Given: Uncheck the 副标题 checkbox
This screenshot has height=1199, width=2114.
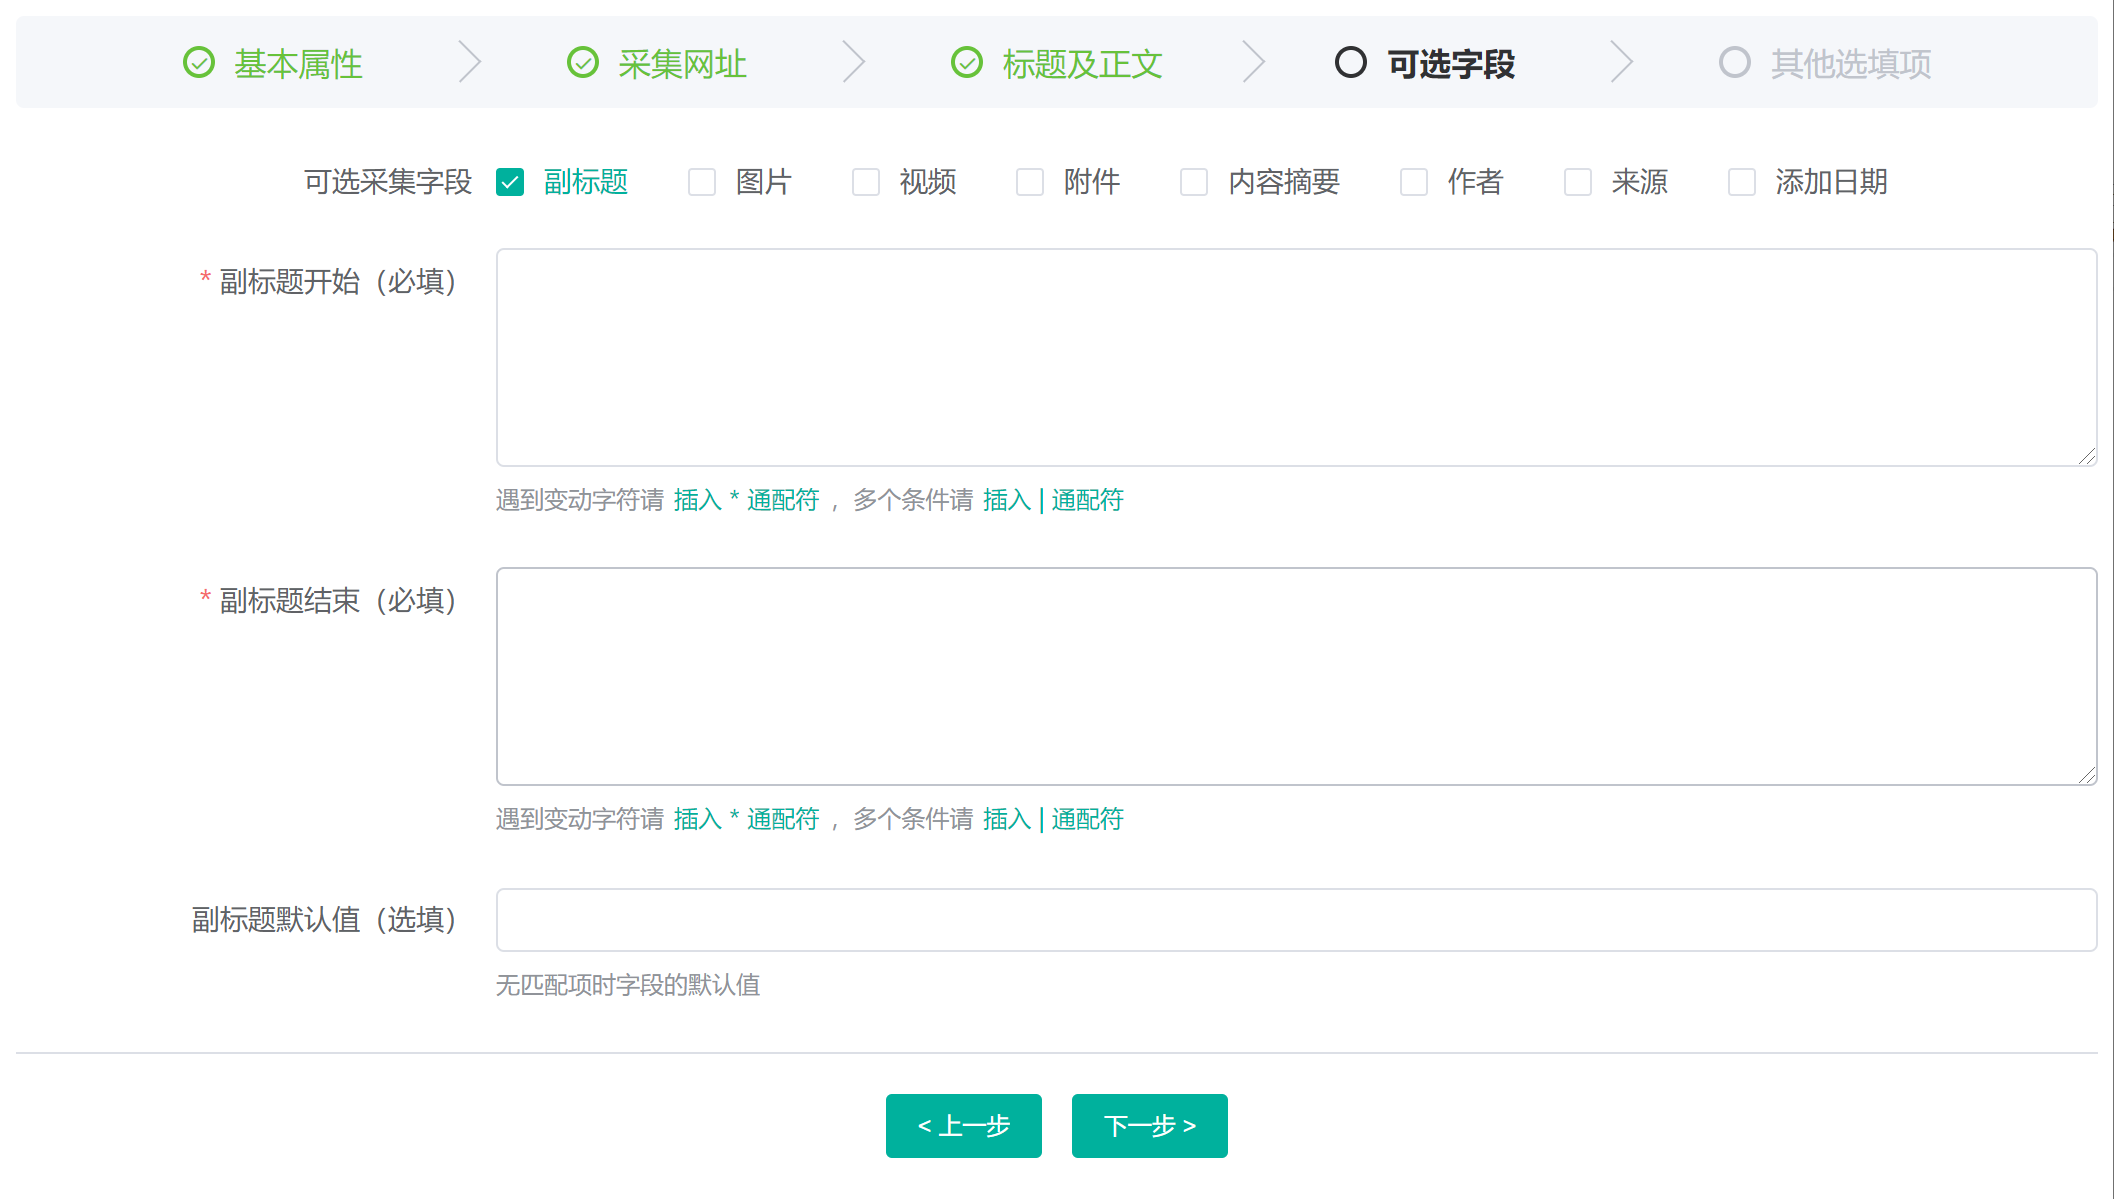Looking at the screenshot, I should [x=510, y=182].
